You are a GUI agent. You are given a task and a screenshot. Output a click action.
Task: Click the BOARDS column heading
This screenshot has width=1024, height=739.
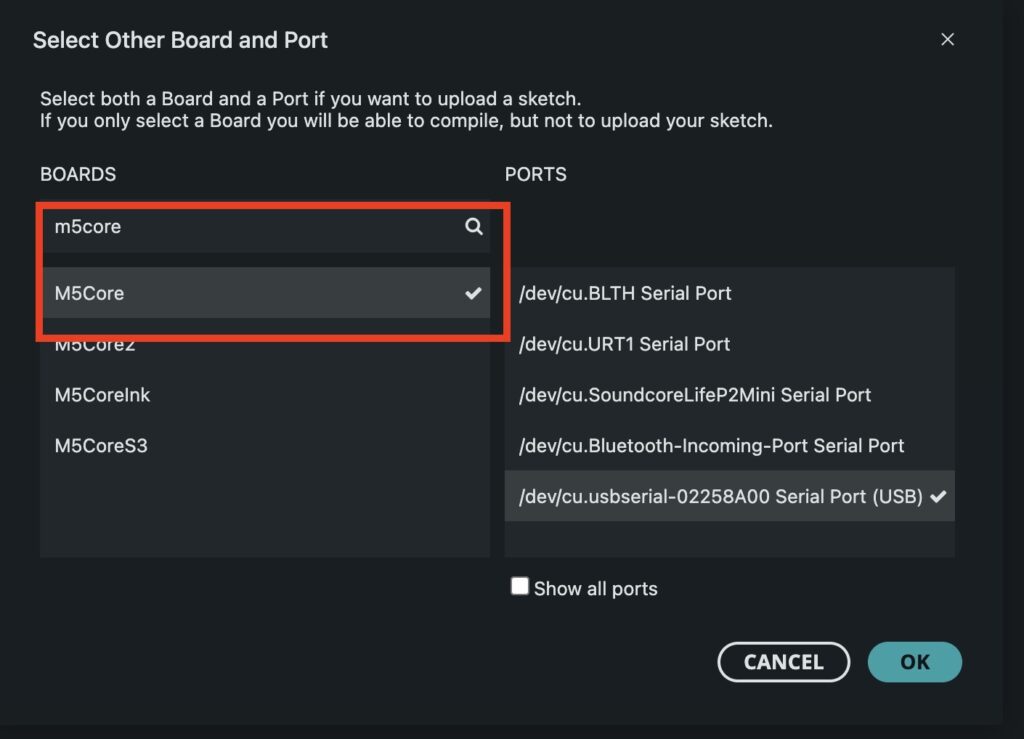point(78,174)
